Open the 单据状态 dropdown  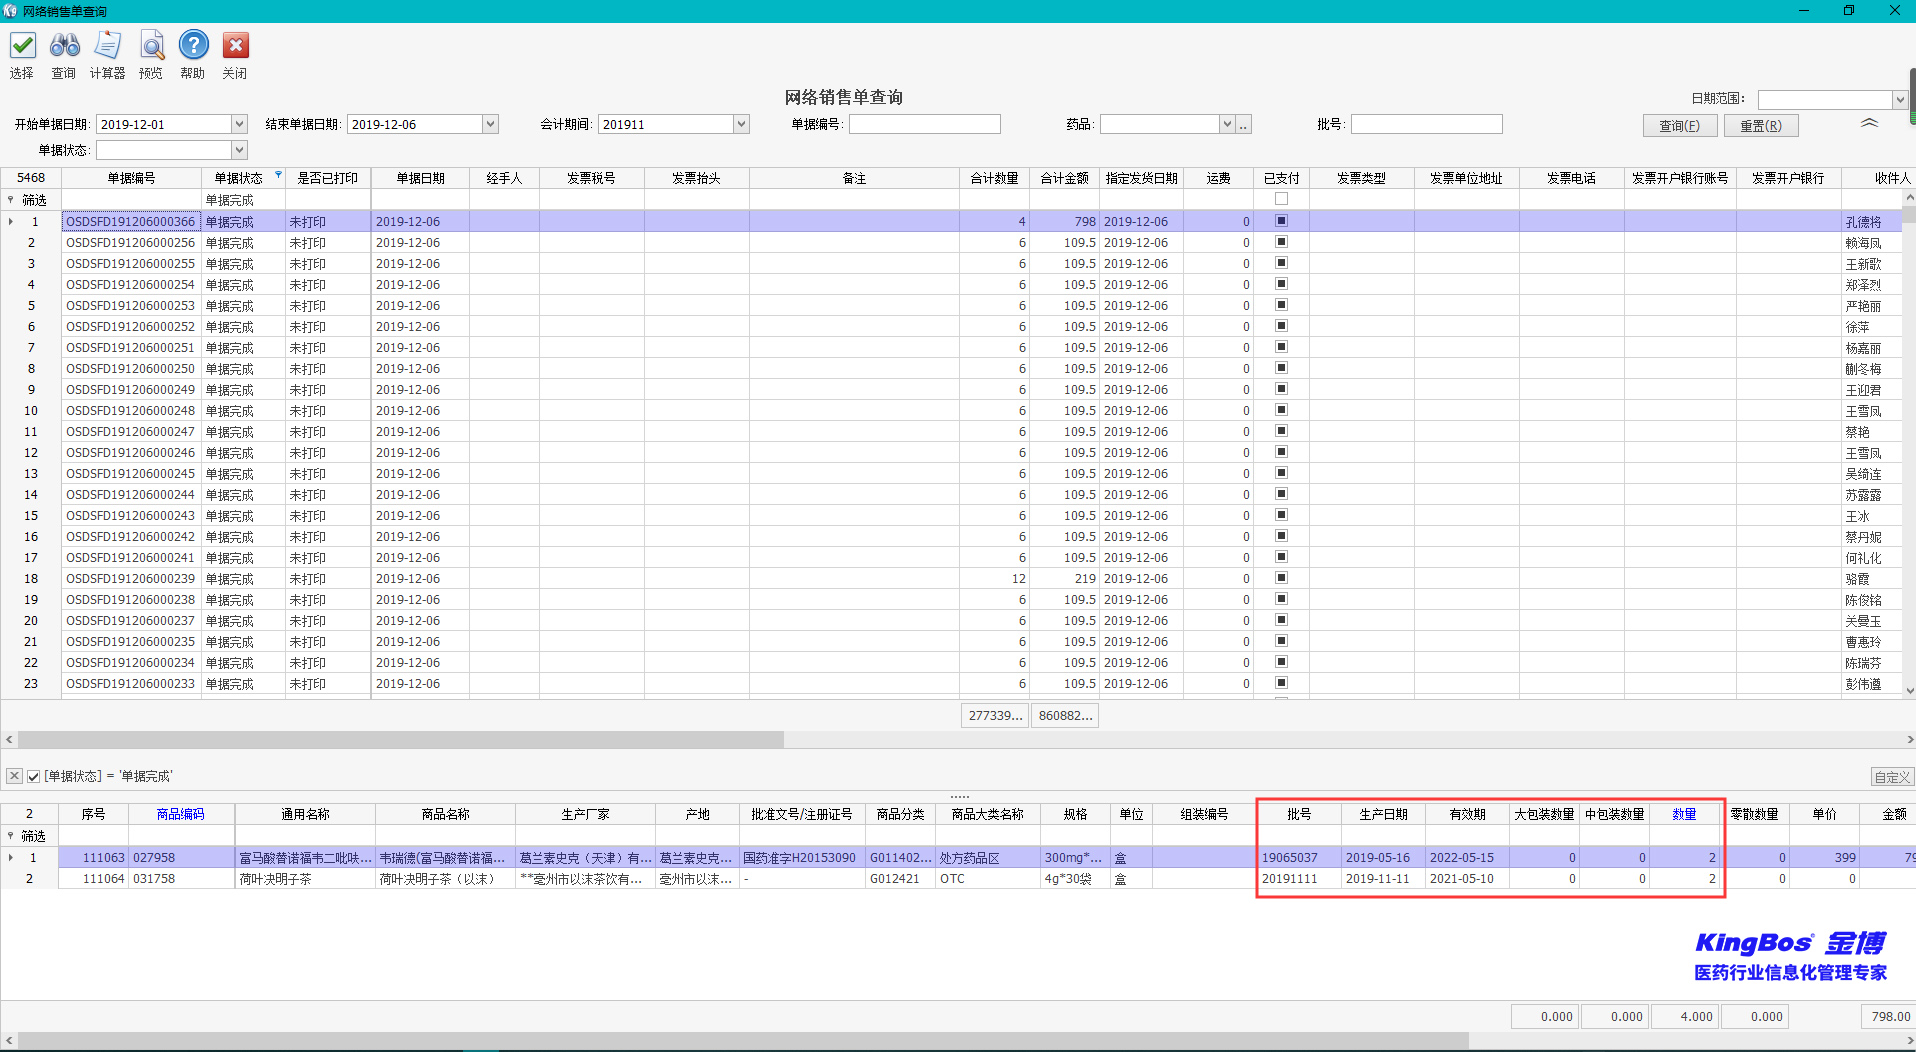tap(239, 150)
